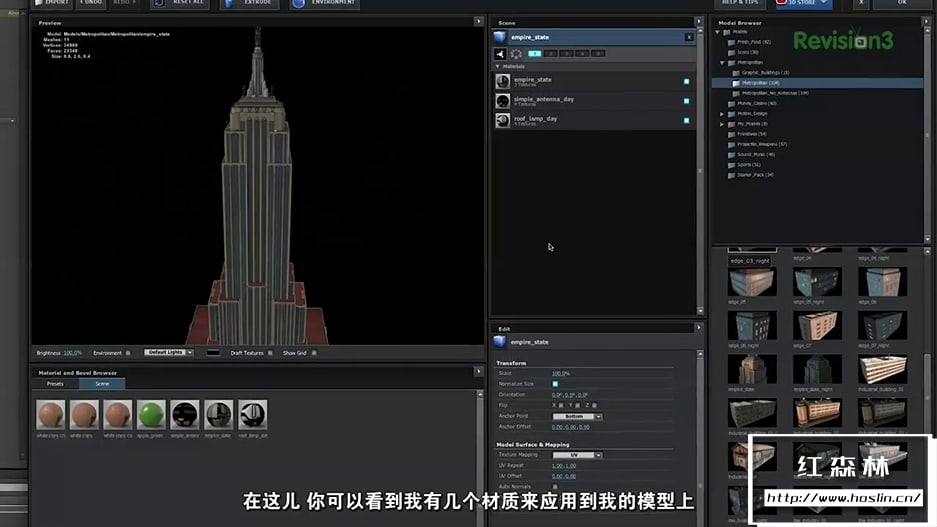Click the particle replicator circular icon

tap(516, 54)
